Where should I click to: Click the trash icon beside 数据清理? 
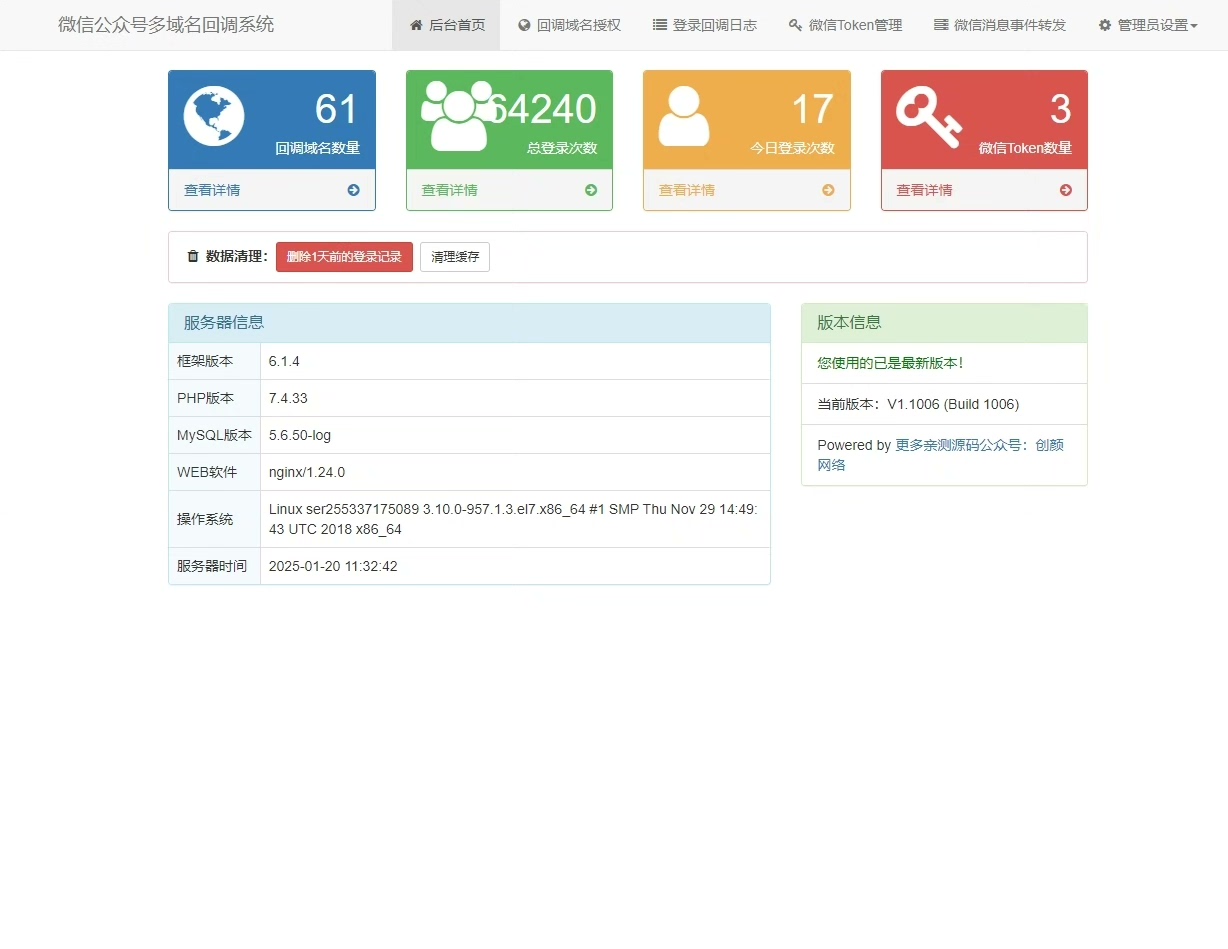point(193,257)
